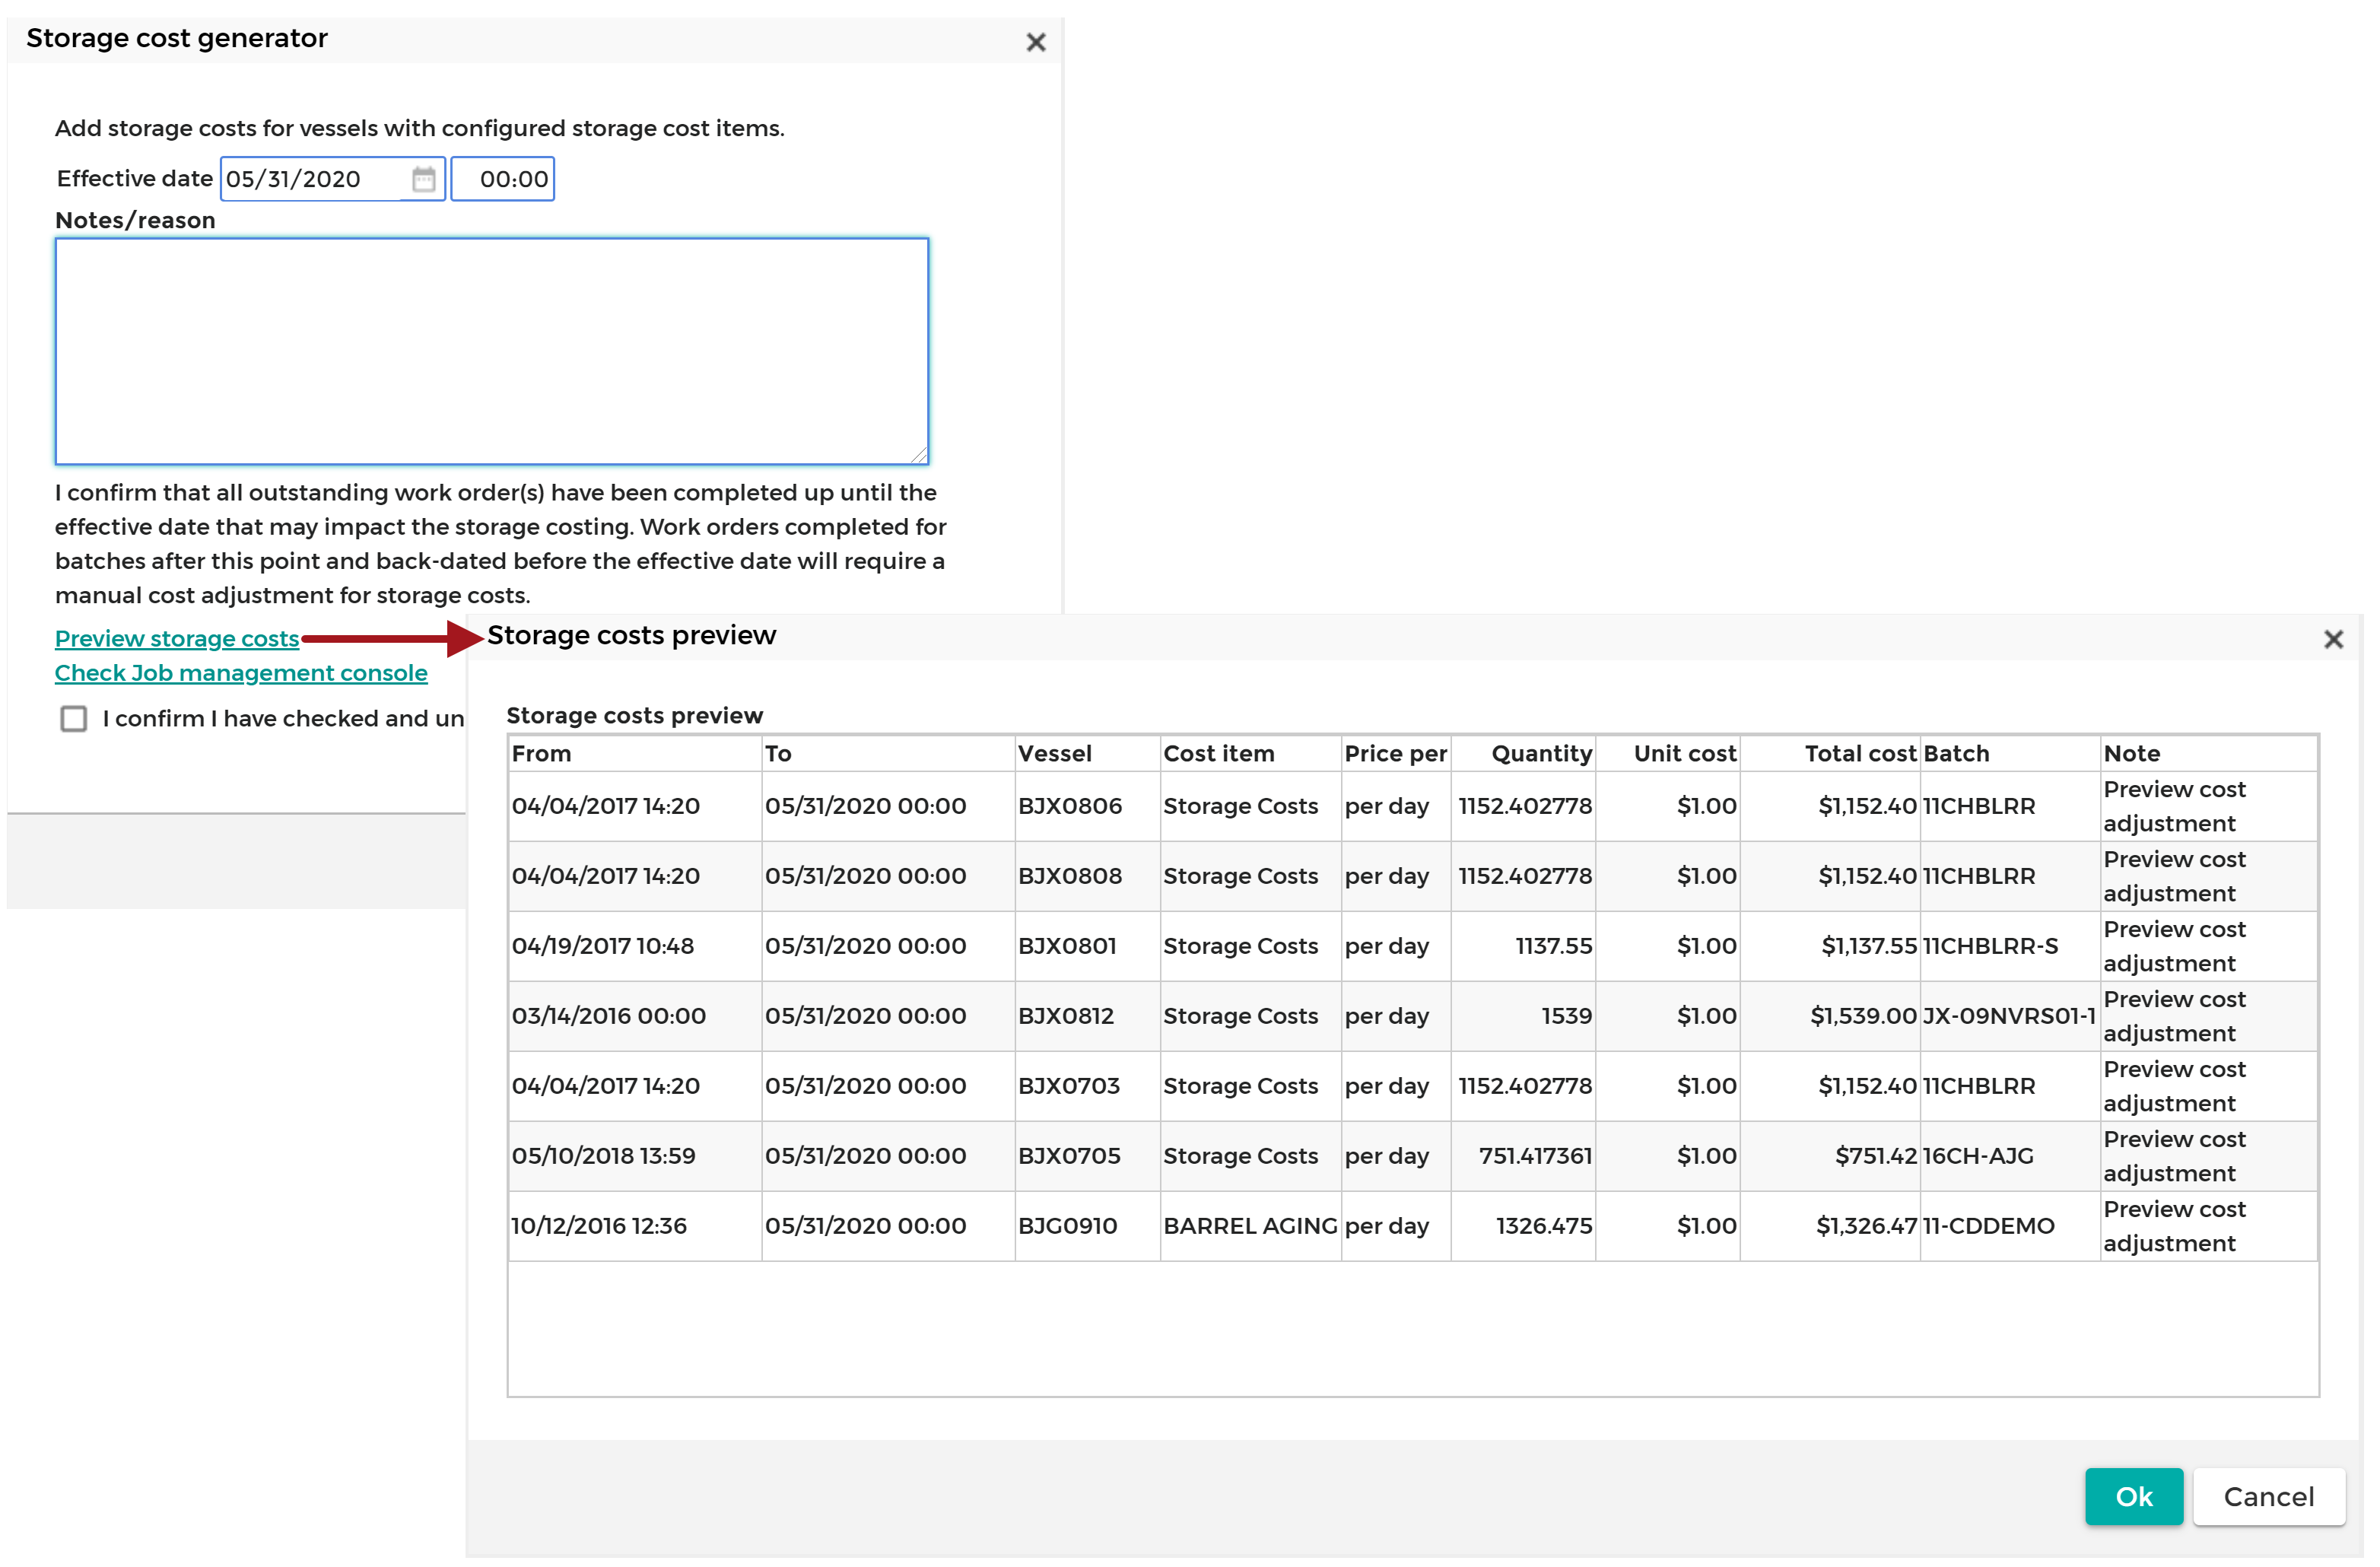Click the Cost item column header
This screenshot has width=2380, height=1567.
[1251, 755]
